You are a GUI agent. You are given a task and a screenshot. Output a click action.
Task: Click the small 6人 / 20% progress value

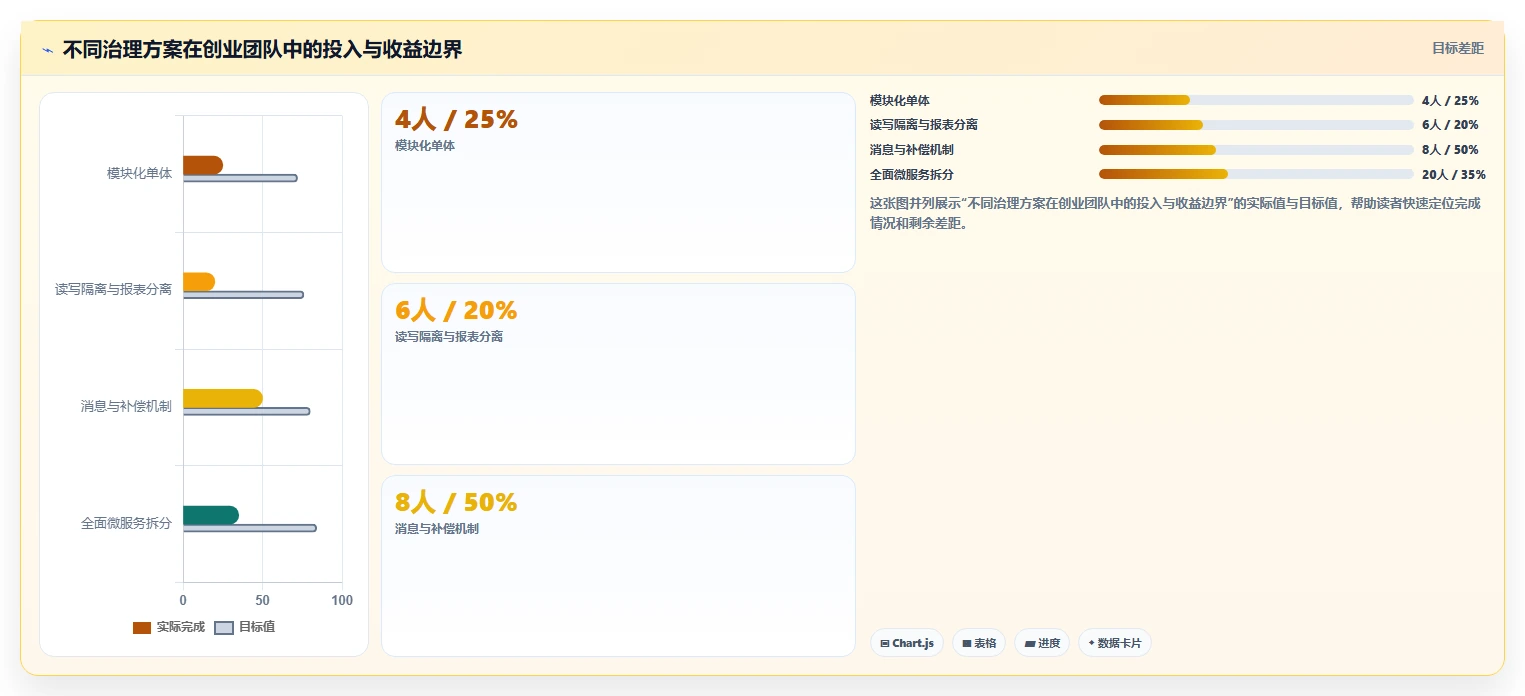(x=1450, y=125)
